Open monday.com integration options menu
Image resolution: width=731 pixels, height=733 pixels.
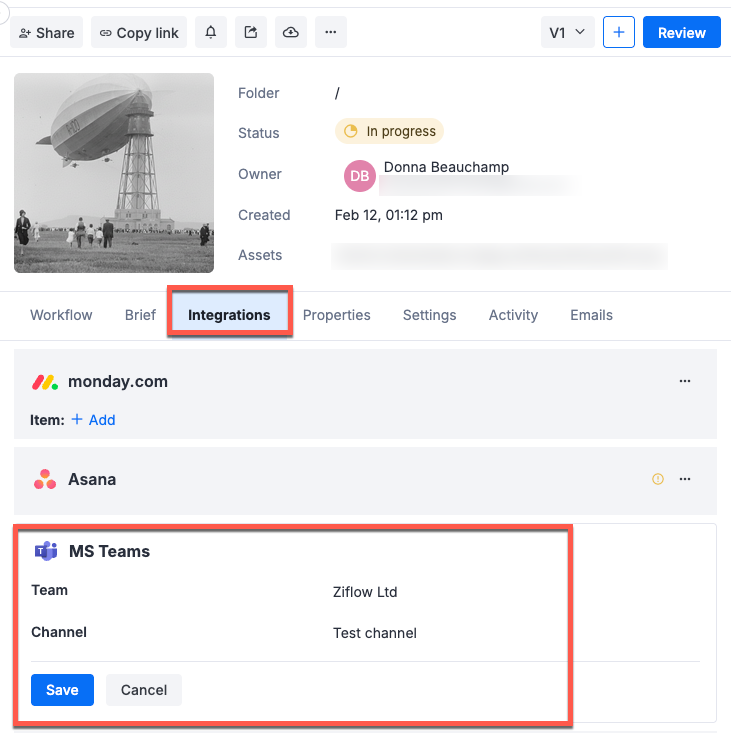coord(685,381)
